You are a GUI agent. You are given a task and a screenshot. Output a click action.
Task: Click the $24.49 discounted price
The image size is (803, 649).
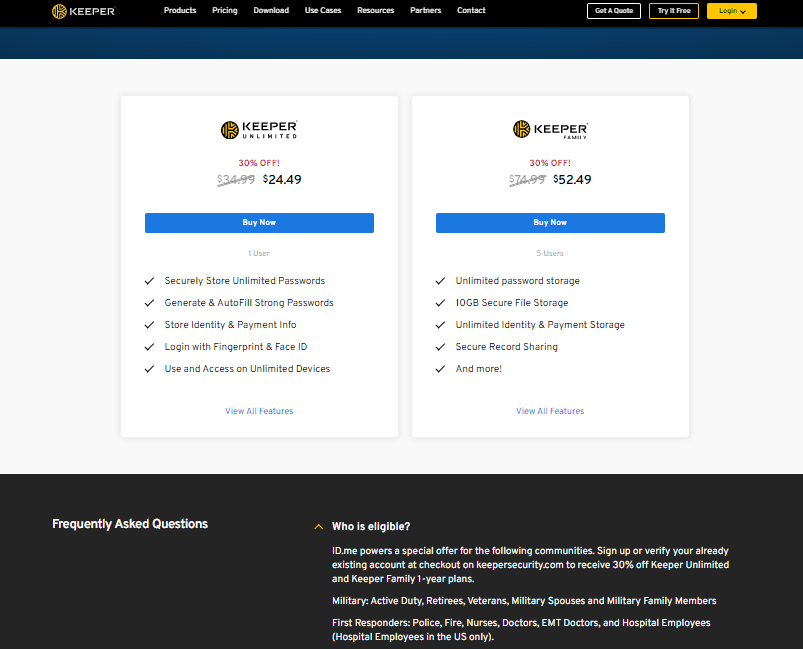[282, 179]
